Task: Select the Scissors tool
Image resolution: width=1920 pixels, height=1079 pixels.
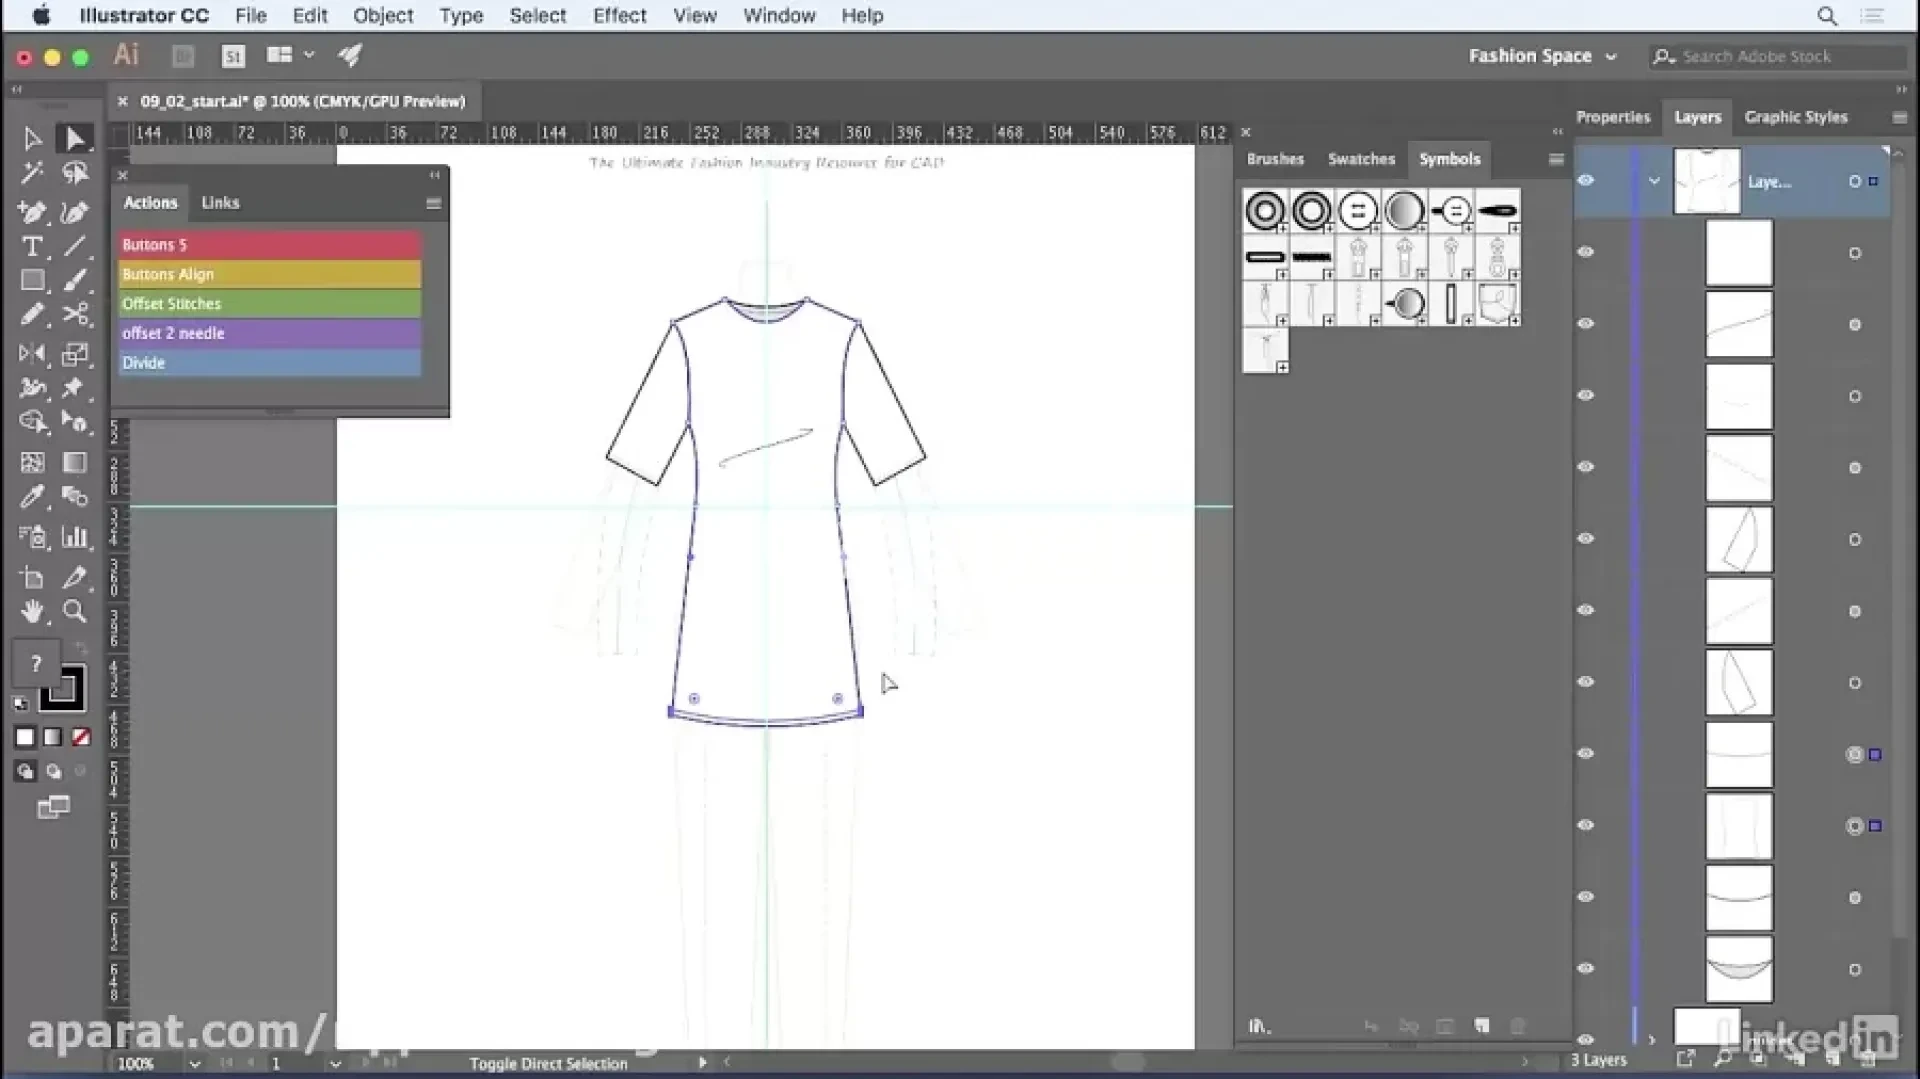Action: tap(75, 315)
